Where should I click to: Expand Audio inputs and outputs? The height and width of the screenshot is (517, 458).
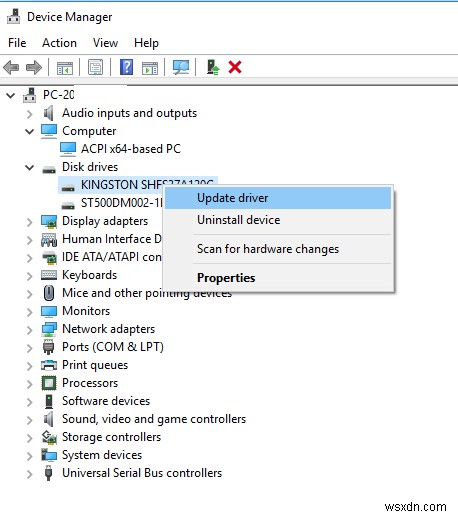pos(29,114)
